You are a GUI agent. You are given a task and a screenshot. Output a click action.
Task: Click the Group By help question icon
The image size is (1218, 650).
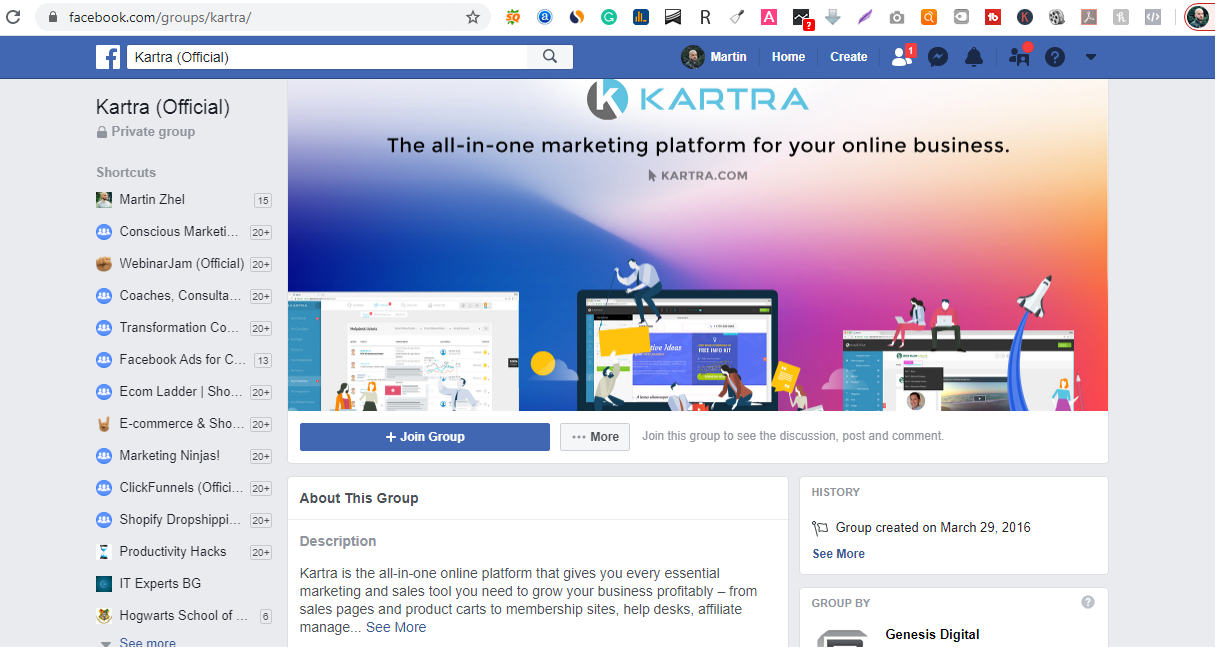point(1088,602)
